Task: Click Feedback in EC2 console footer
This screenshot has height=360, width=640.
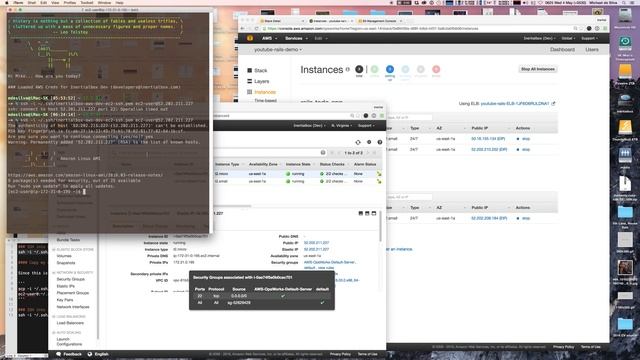Action: pos(69,354)
